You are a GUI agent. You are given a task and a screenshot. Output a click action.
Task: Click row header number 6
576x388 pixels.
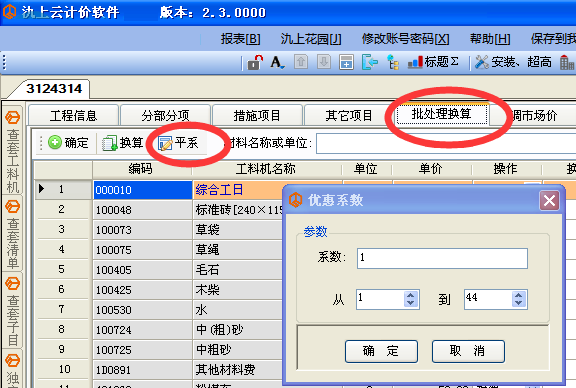(62, 289)
